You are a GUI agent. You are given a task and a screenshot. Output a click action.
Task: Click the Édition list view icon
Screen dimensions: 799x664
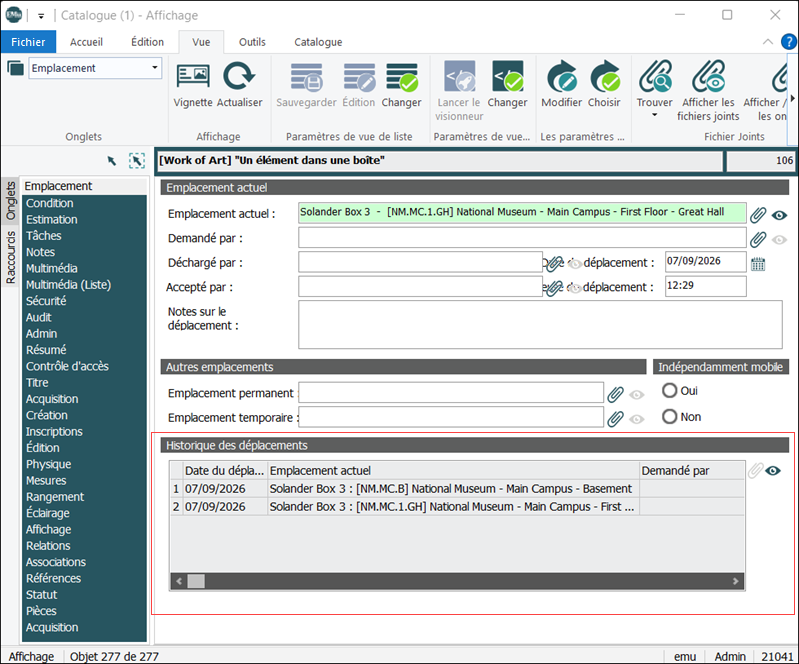pos(359,76)
